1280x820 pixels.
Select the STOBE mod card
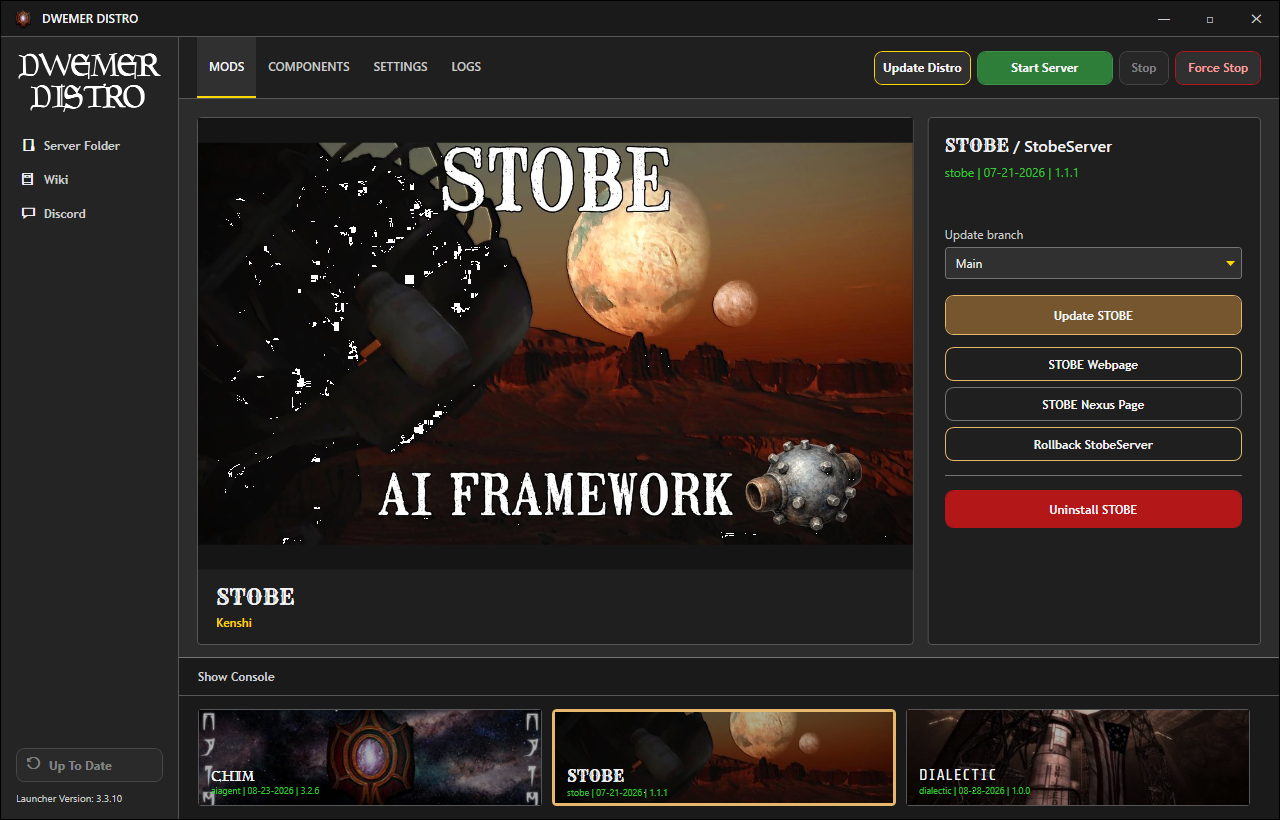pyautogui.click(x=724, y=757)
